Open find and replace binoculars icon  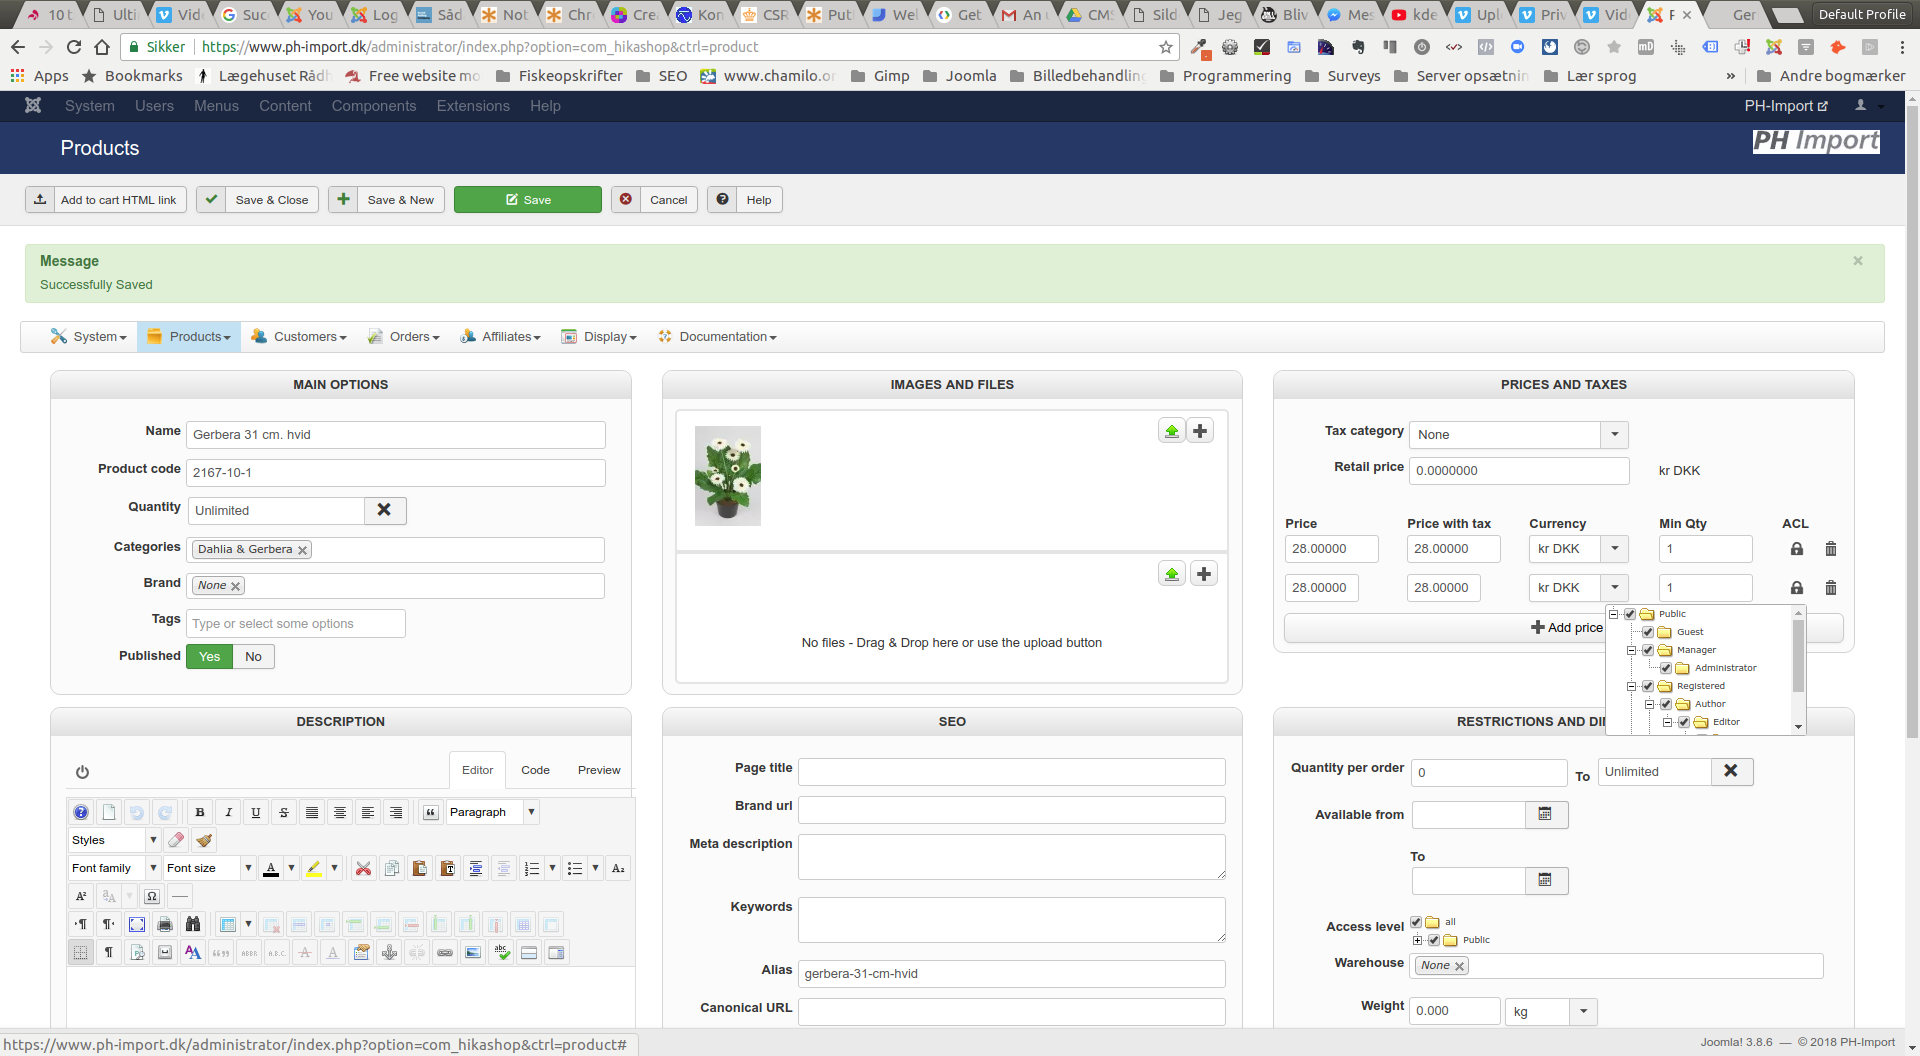193,924
